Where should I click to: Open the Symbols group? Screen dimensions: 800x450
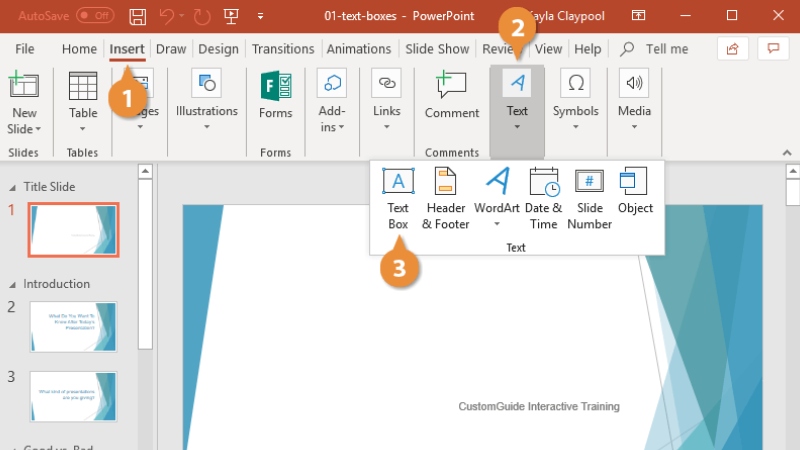point(576,99)
